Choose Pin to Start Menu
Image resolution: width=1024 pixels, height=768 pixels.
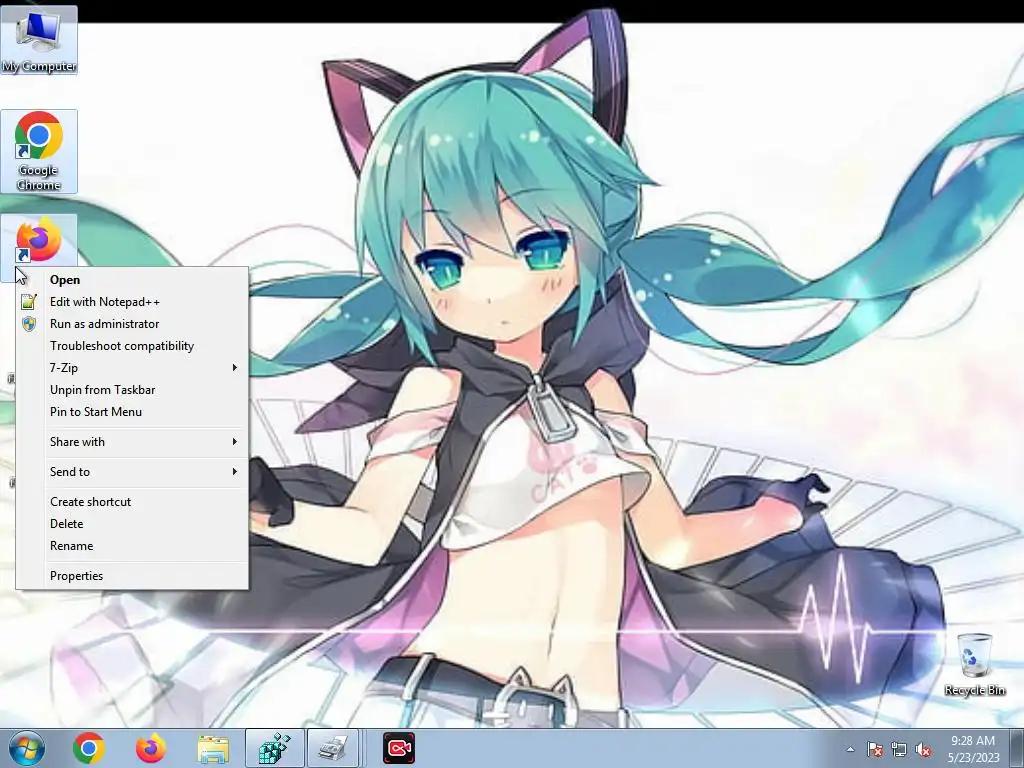pos(132,412)
